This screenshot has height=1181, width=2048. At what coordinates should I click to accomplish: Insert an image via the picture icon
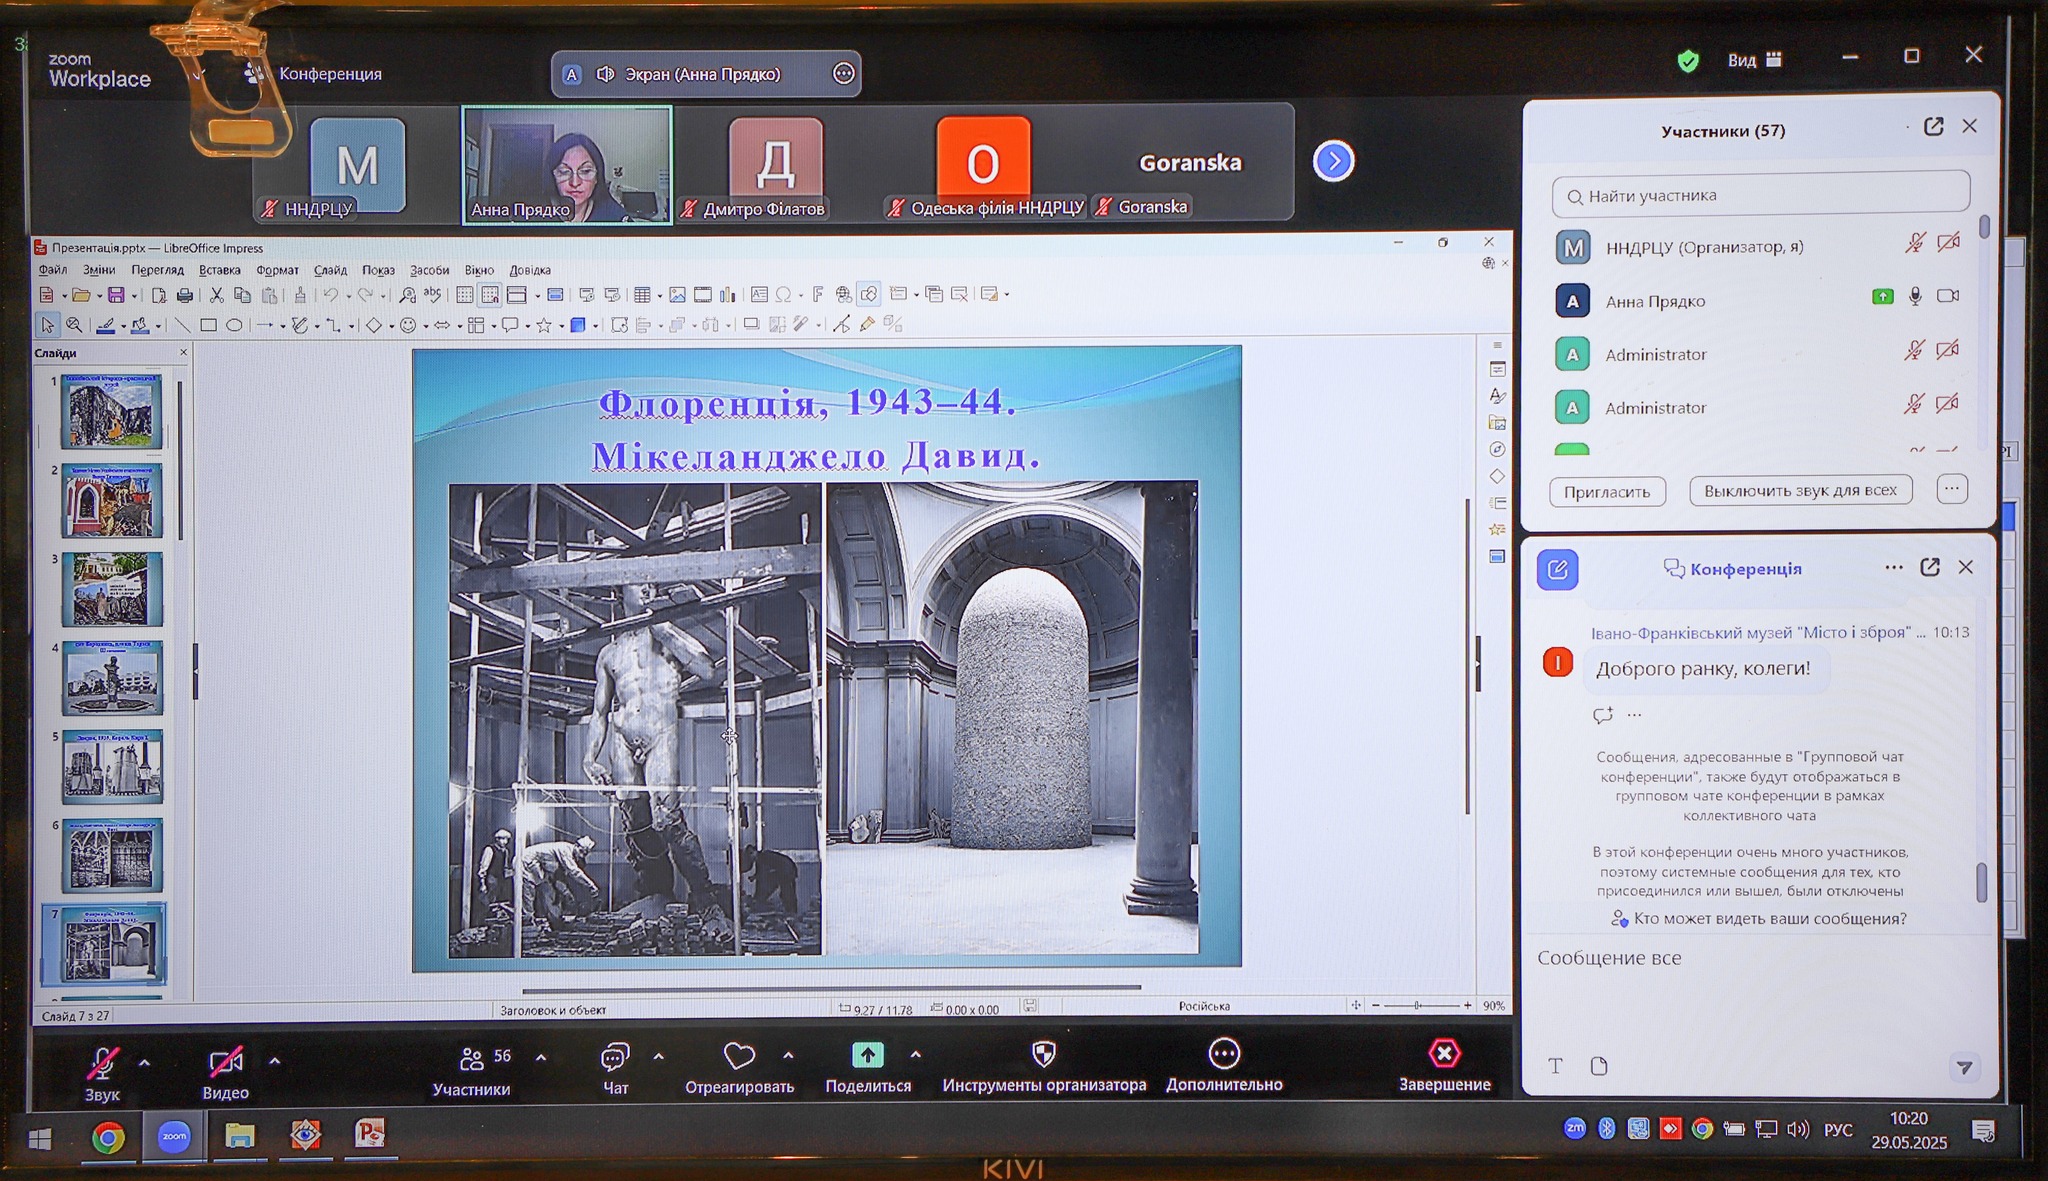677,294
